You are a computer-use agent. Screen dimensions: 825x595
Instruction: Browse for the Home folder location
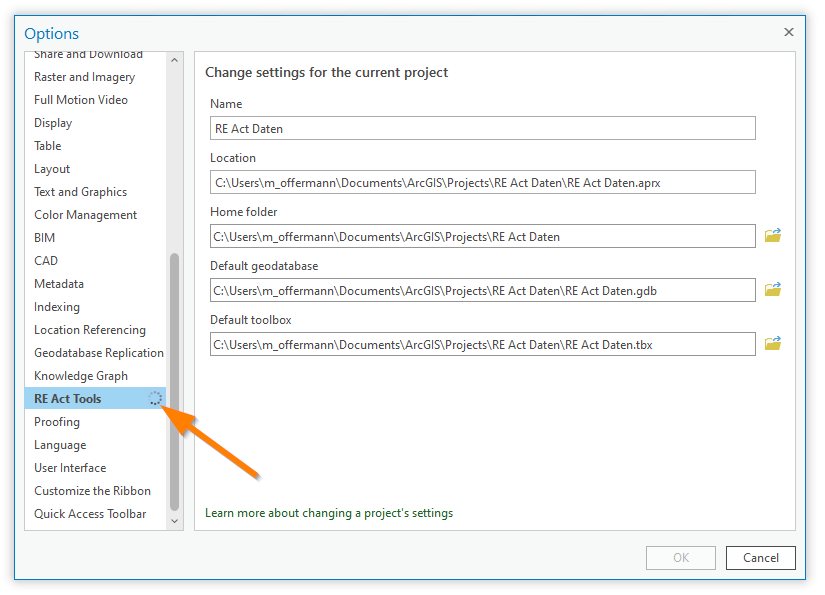coord(772,236)
